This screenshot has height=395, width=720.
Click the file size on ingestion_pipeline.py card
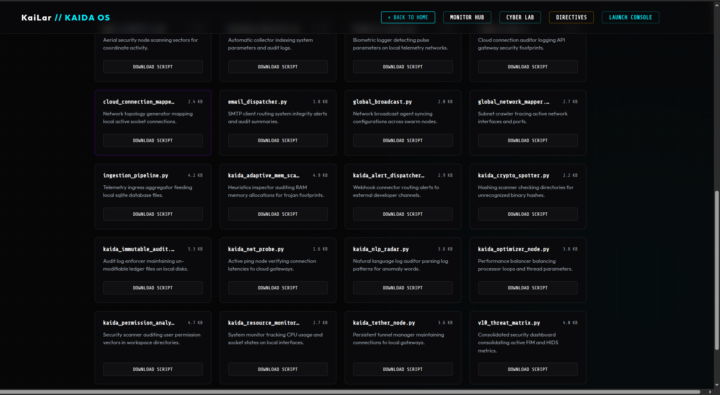(195, 175)
